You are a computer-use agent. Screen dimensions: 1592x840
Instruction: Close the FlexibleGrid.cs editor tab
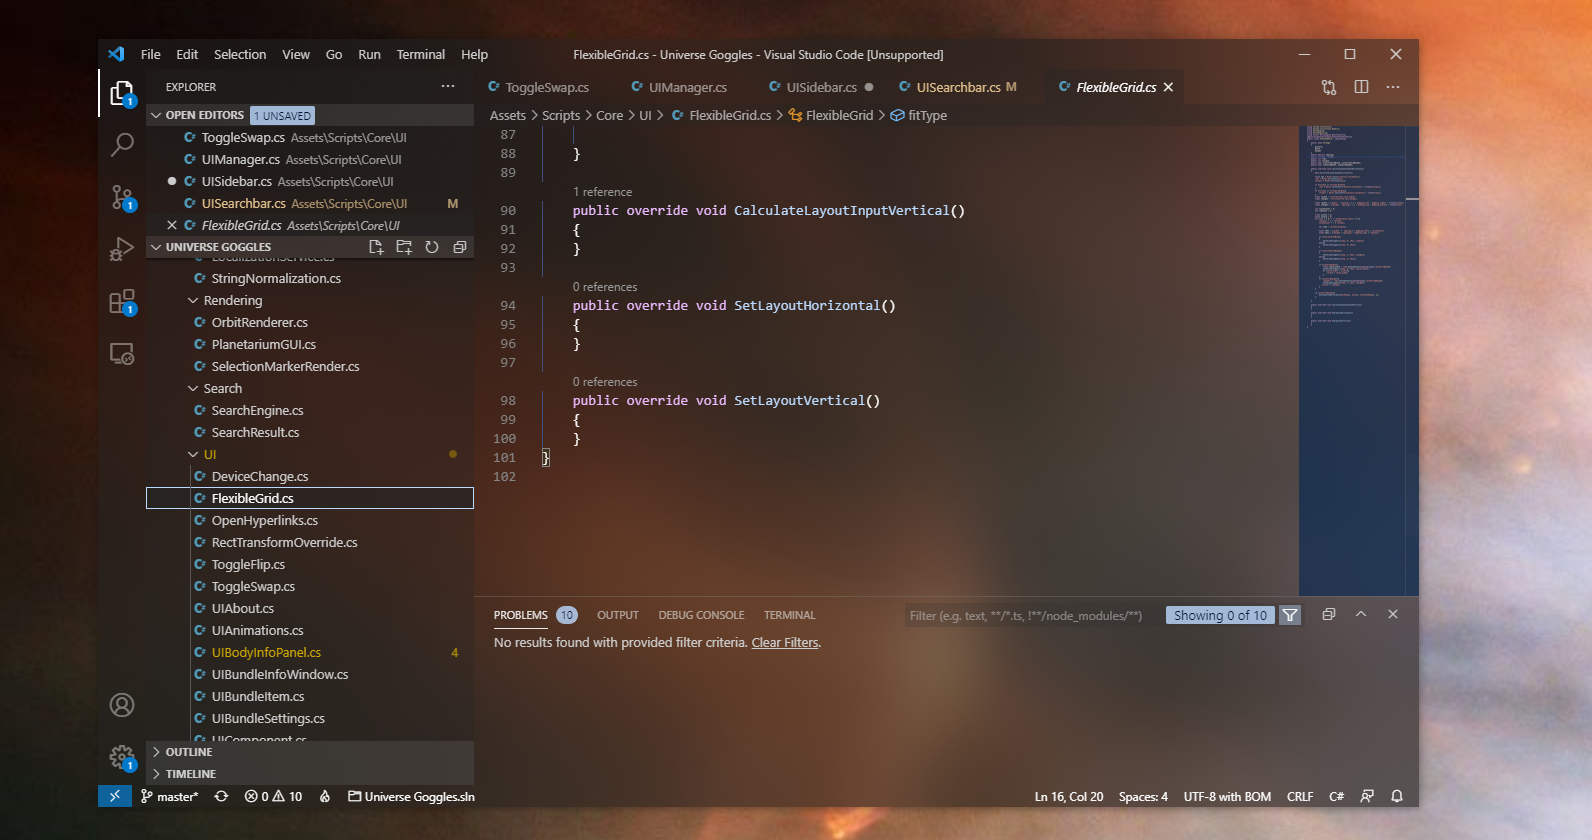coord(1168,87)
